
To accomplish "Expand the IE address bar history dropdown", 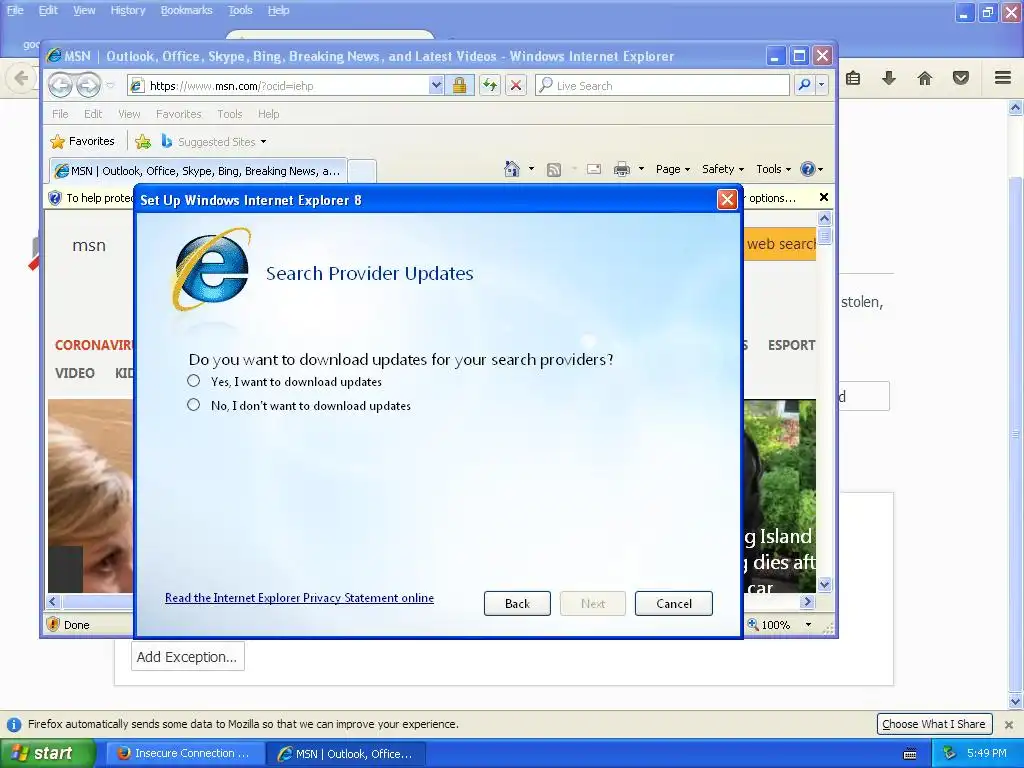I will 436,86.
